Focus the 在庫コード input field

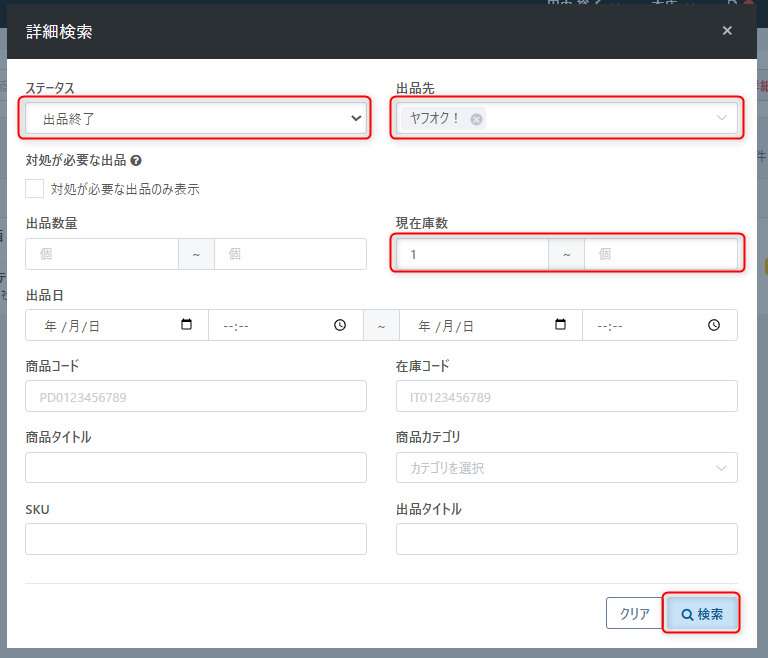567,396
